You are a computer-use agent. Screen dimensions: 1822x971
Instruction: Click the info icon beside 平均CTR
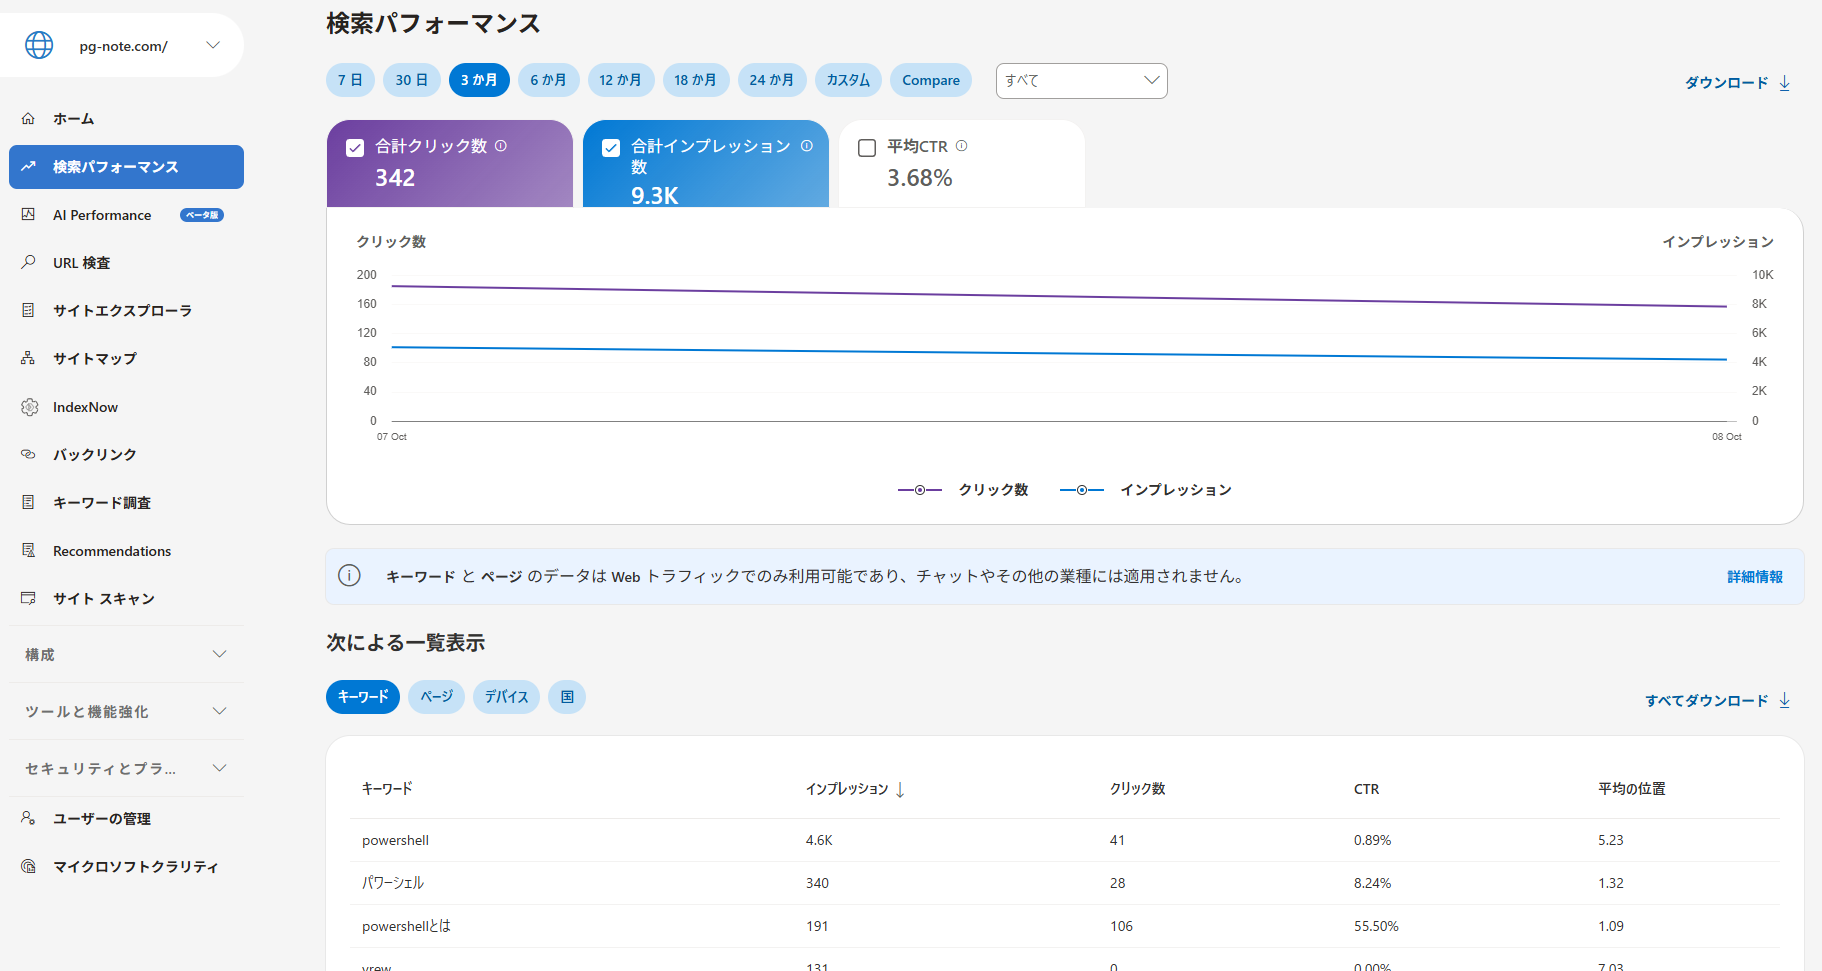click(961, 145)
